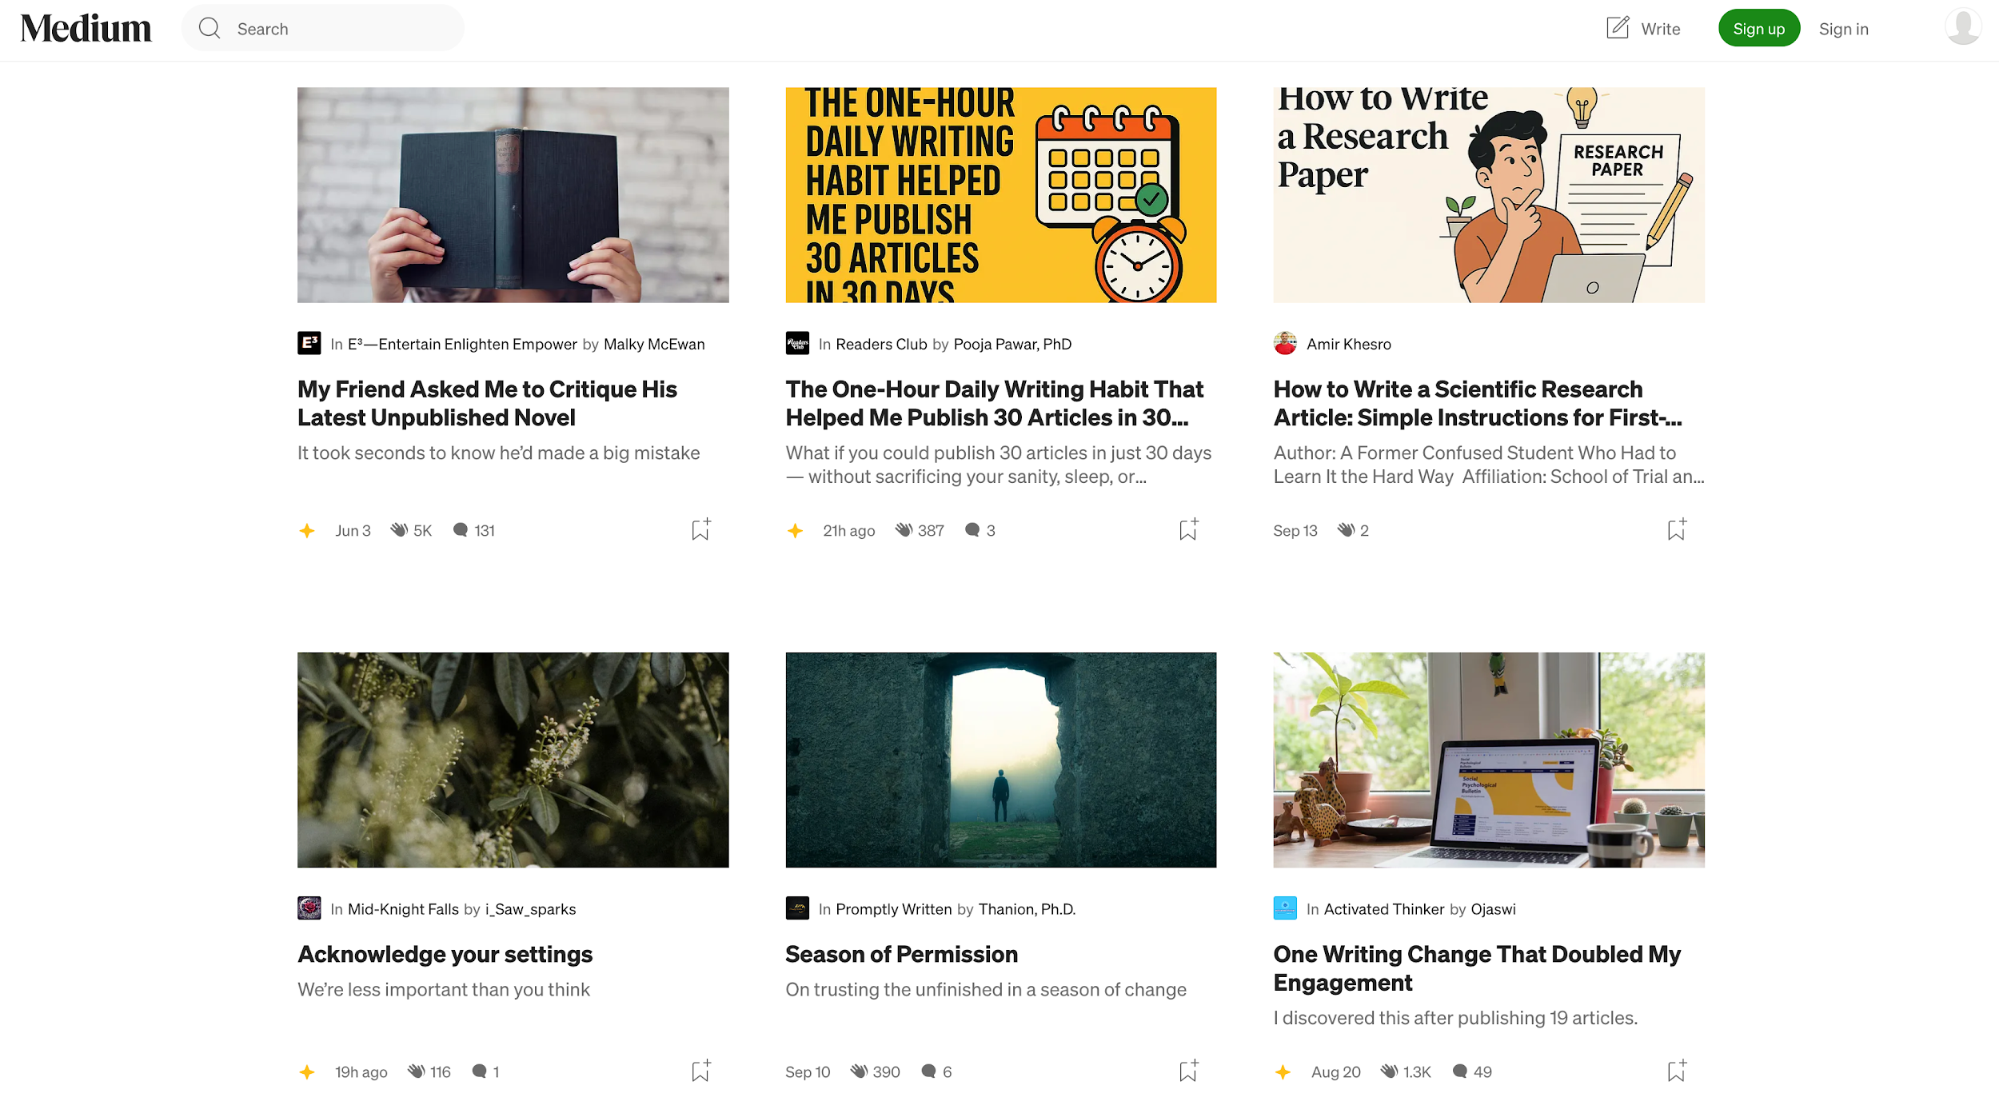Bookmark the Malky McEwan novel critique article
1999x1118 pixels.
click(x=701, y=529)
